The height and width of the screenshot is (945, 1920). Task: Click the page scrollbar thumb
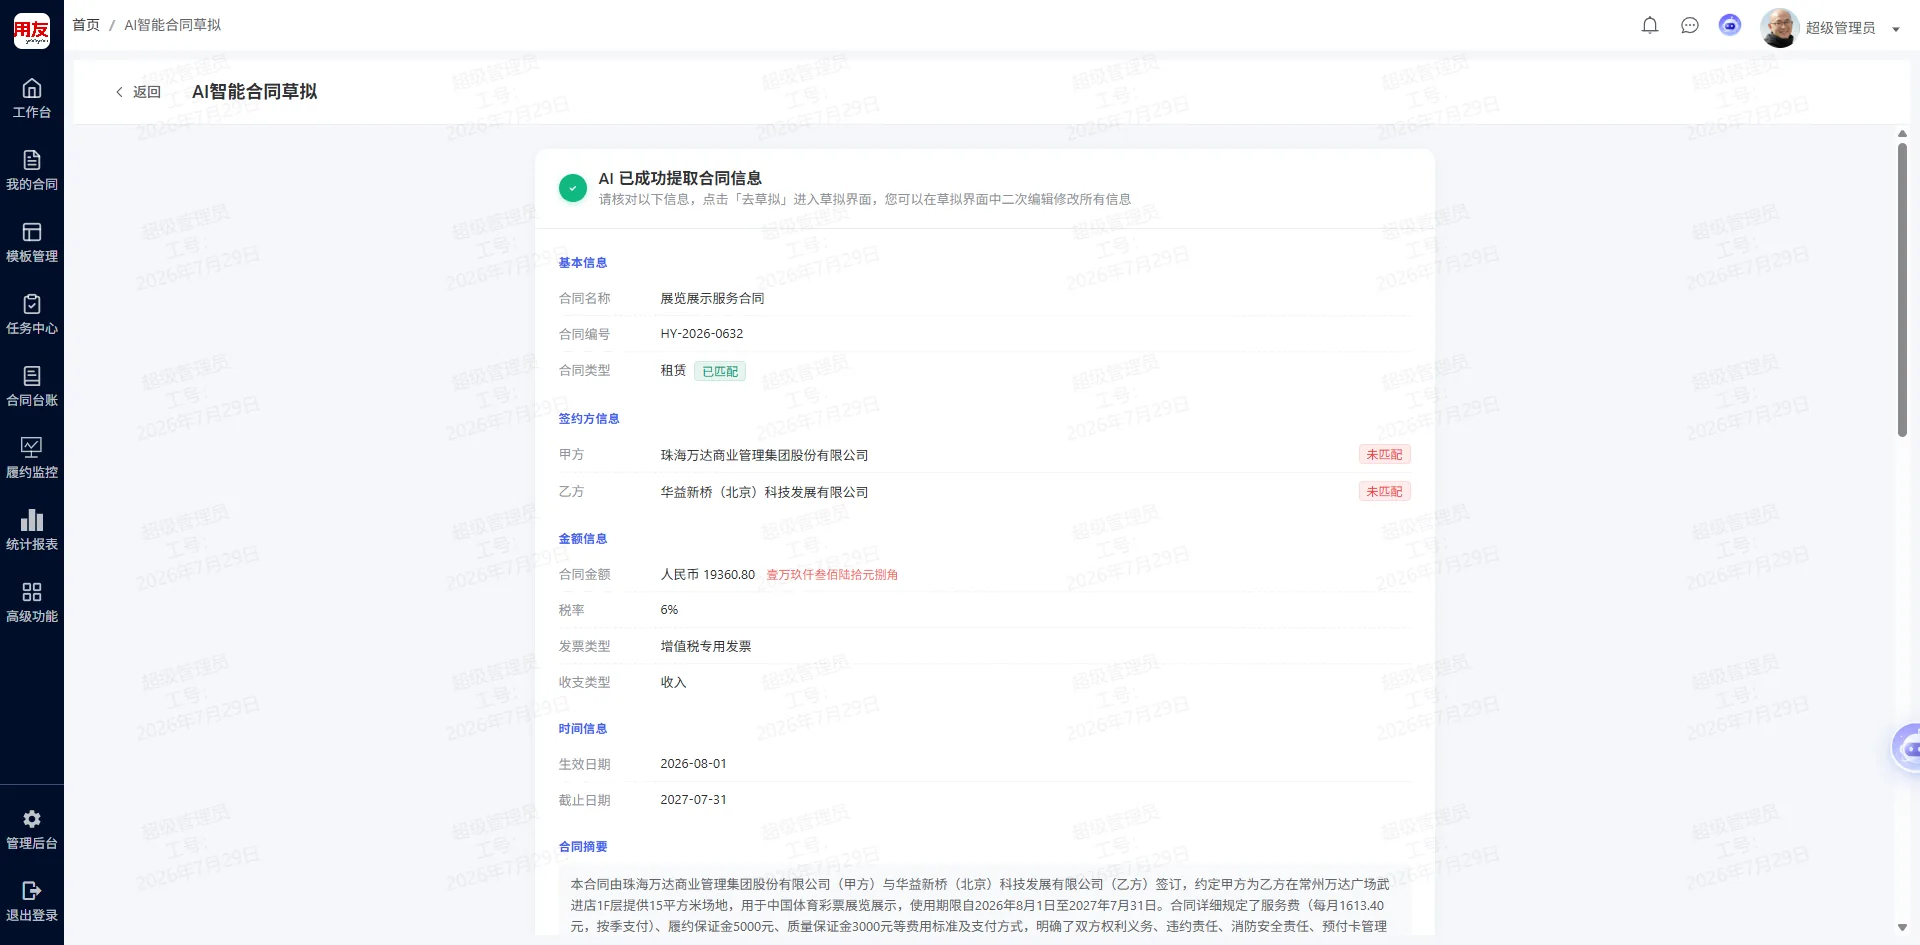click(1902, 290)
